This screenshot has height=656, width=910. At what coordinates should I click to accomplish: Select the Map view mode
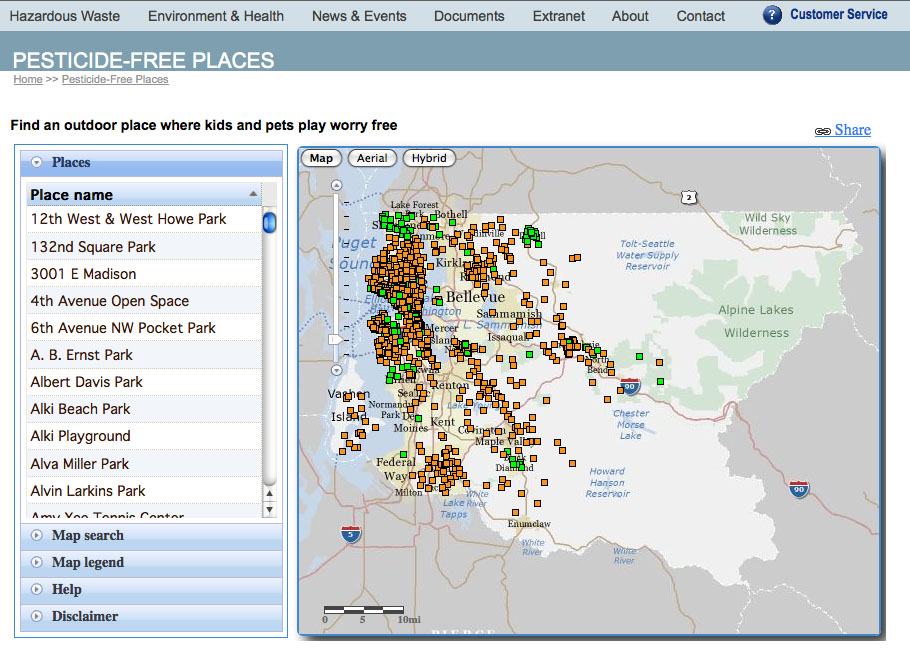(321, 158)
